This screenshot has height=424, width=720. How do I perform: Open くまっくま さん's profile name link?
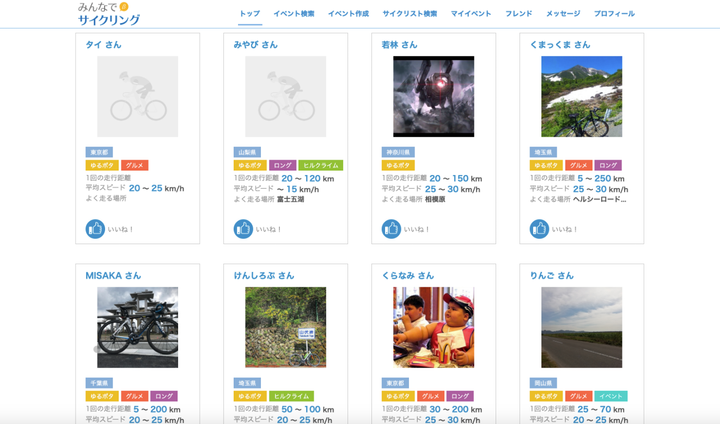pyautogui.click(x=560, y=45)
